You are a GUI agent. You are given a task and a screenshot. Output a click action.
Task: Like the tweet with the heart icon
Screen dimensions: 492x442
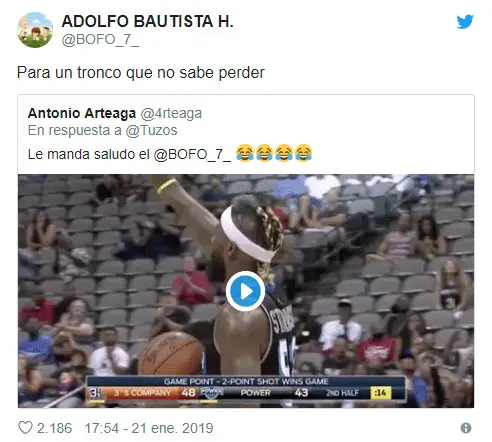(x=25, y=428)
